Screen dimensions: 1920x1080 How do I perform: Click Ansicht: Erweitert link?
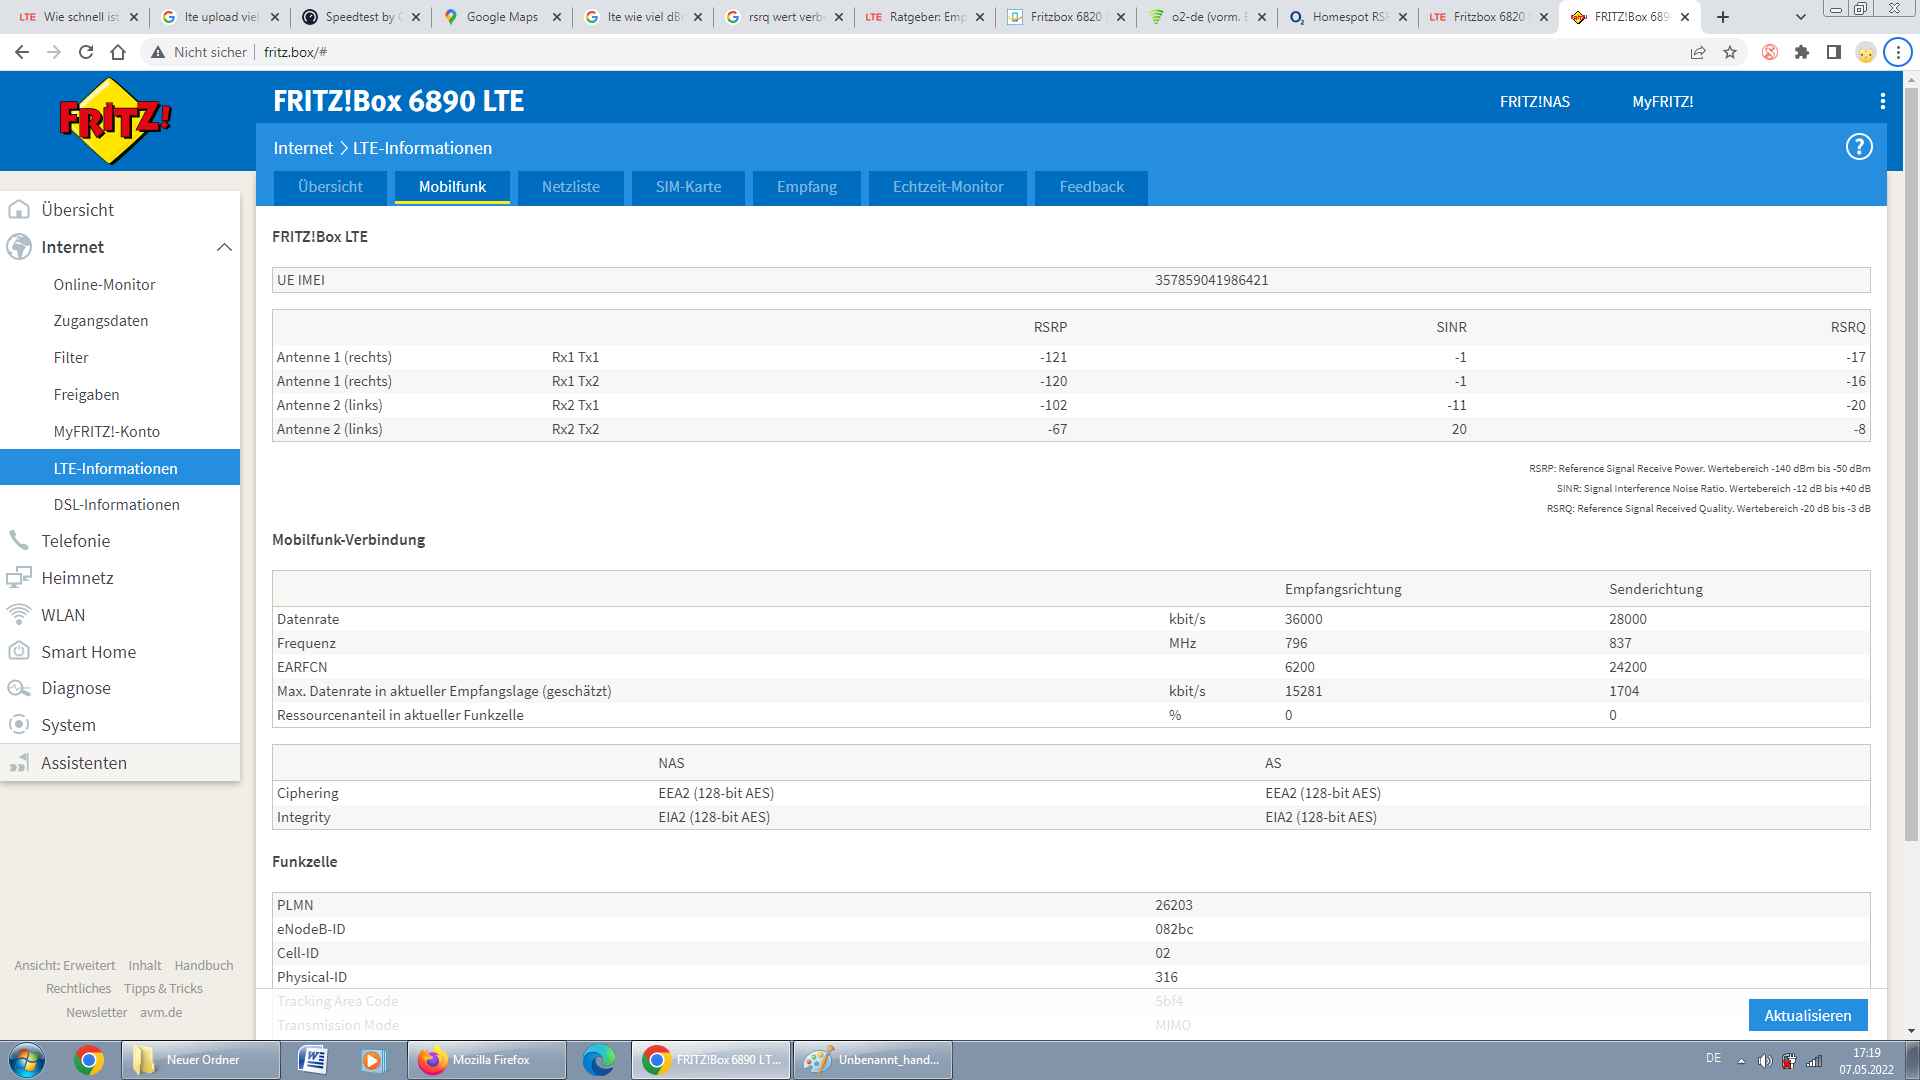click(x=65, y=966)
